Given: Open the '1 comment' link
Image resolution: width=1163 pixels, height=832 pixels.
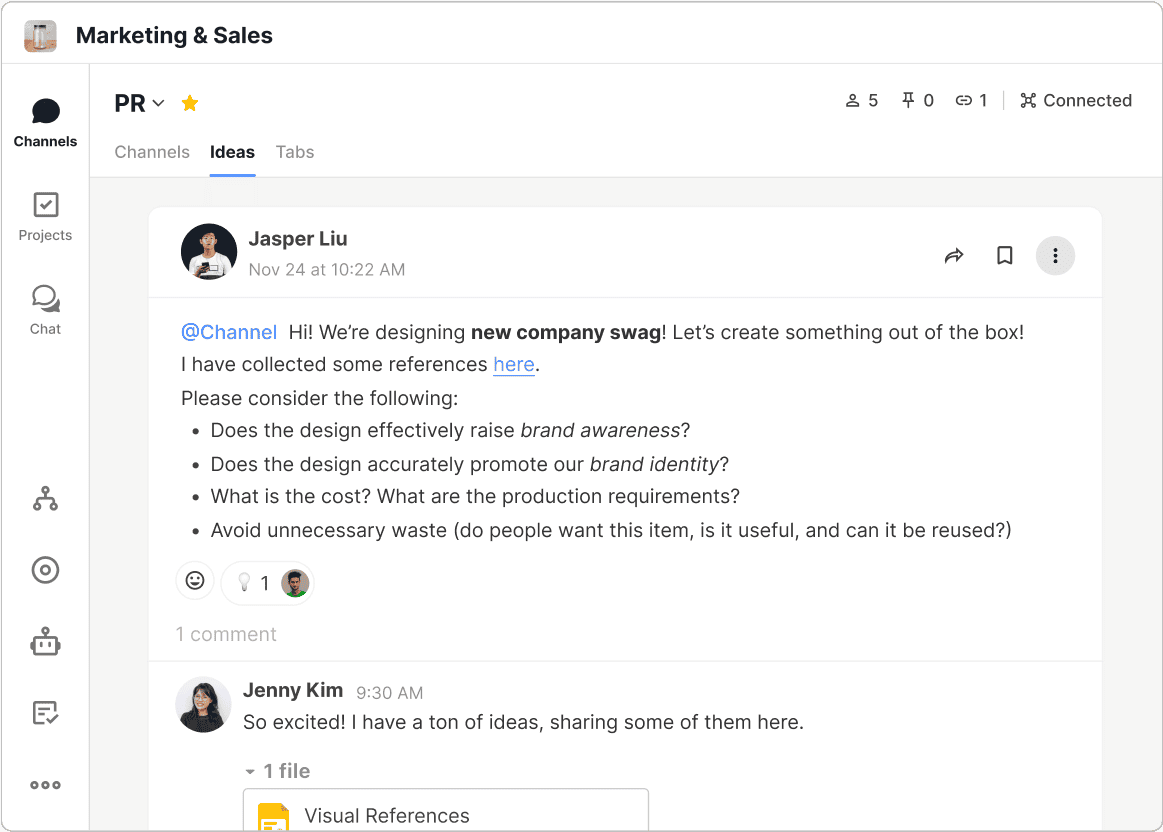Looking at the screenshot, I should 226,635.
